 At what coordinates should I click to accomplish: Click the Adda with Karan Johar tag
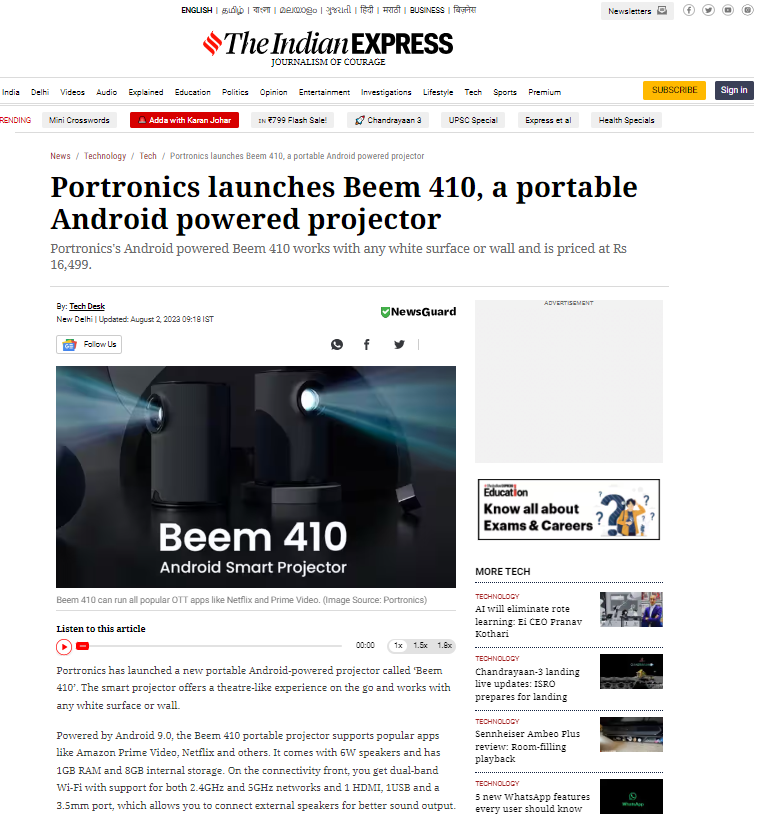[x=184, y=120]
